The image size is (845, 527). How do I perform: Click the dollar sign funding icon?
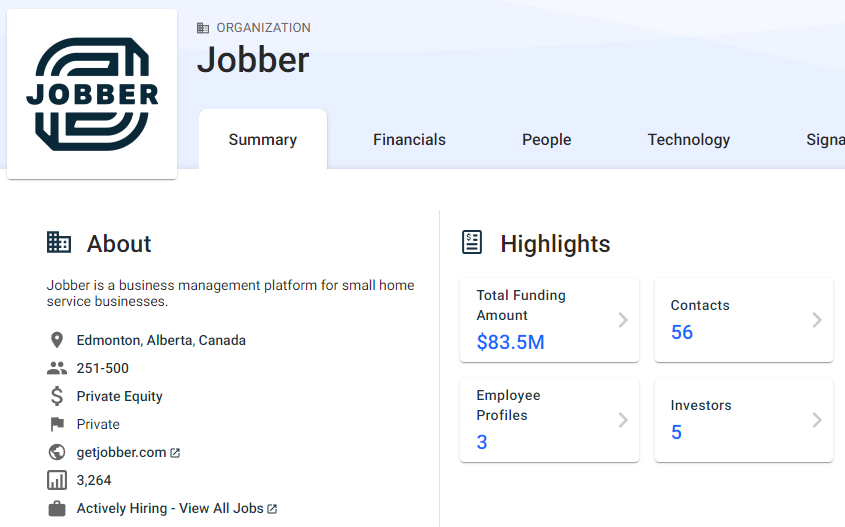coord(57,396)
